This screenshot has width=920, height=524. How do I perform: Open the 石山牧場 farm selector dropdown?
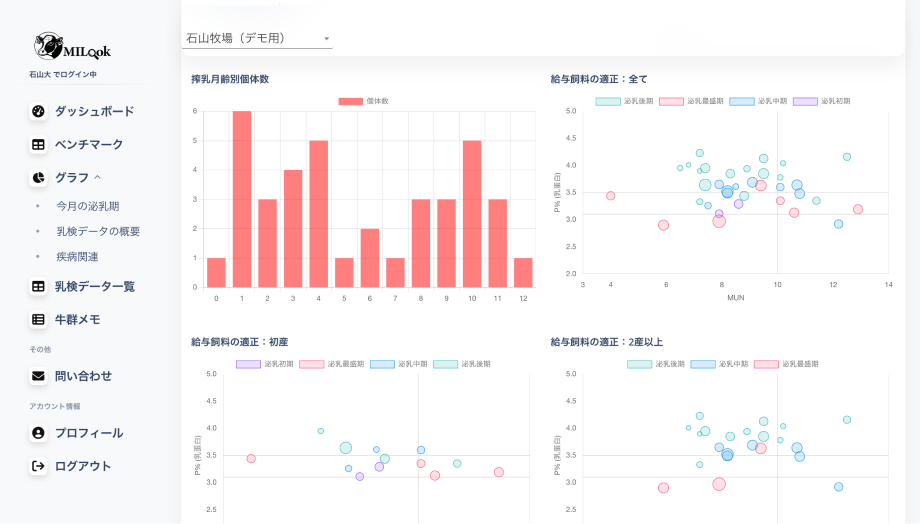pyautogui.click(x=258, y=38)
